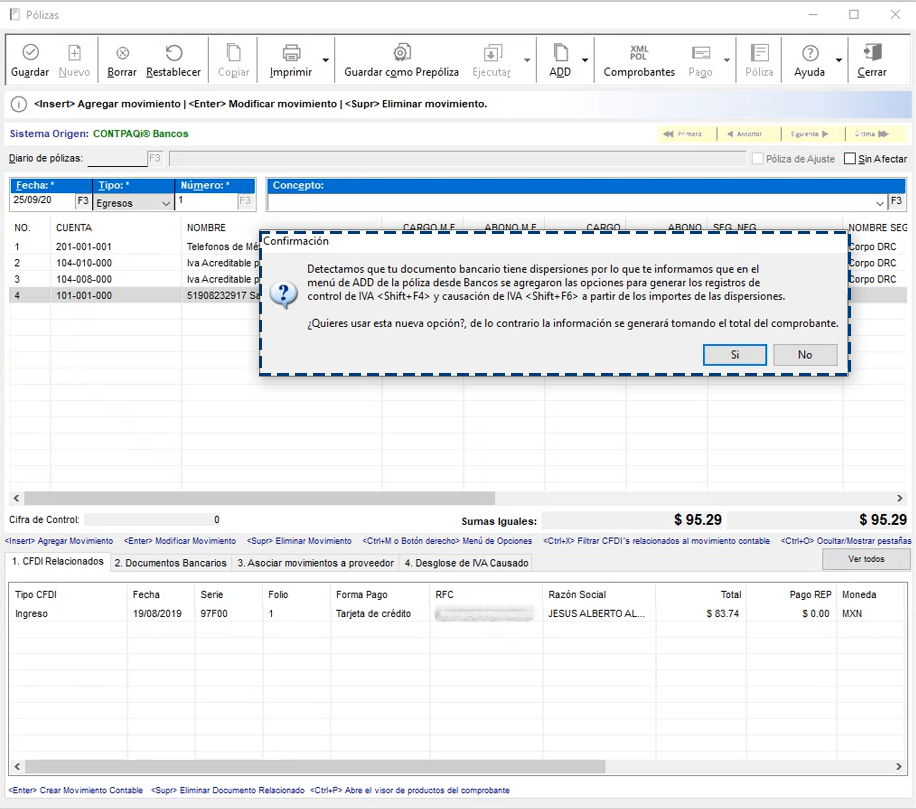The image size is (916, 809).
Task: Click the Ver todos button
Action: [x=866, y=560]
